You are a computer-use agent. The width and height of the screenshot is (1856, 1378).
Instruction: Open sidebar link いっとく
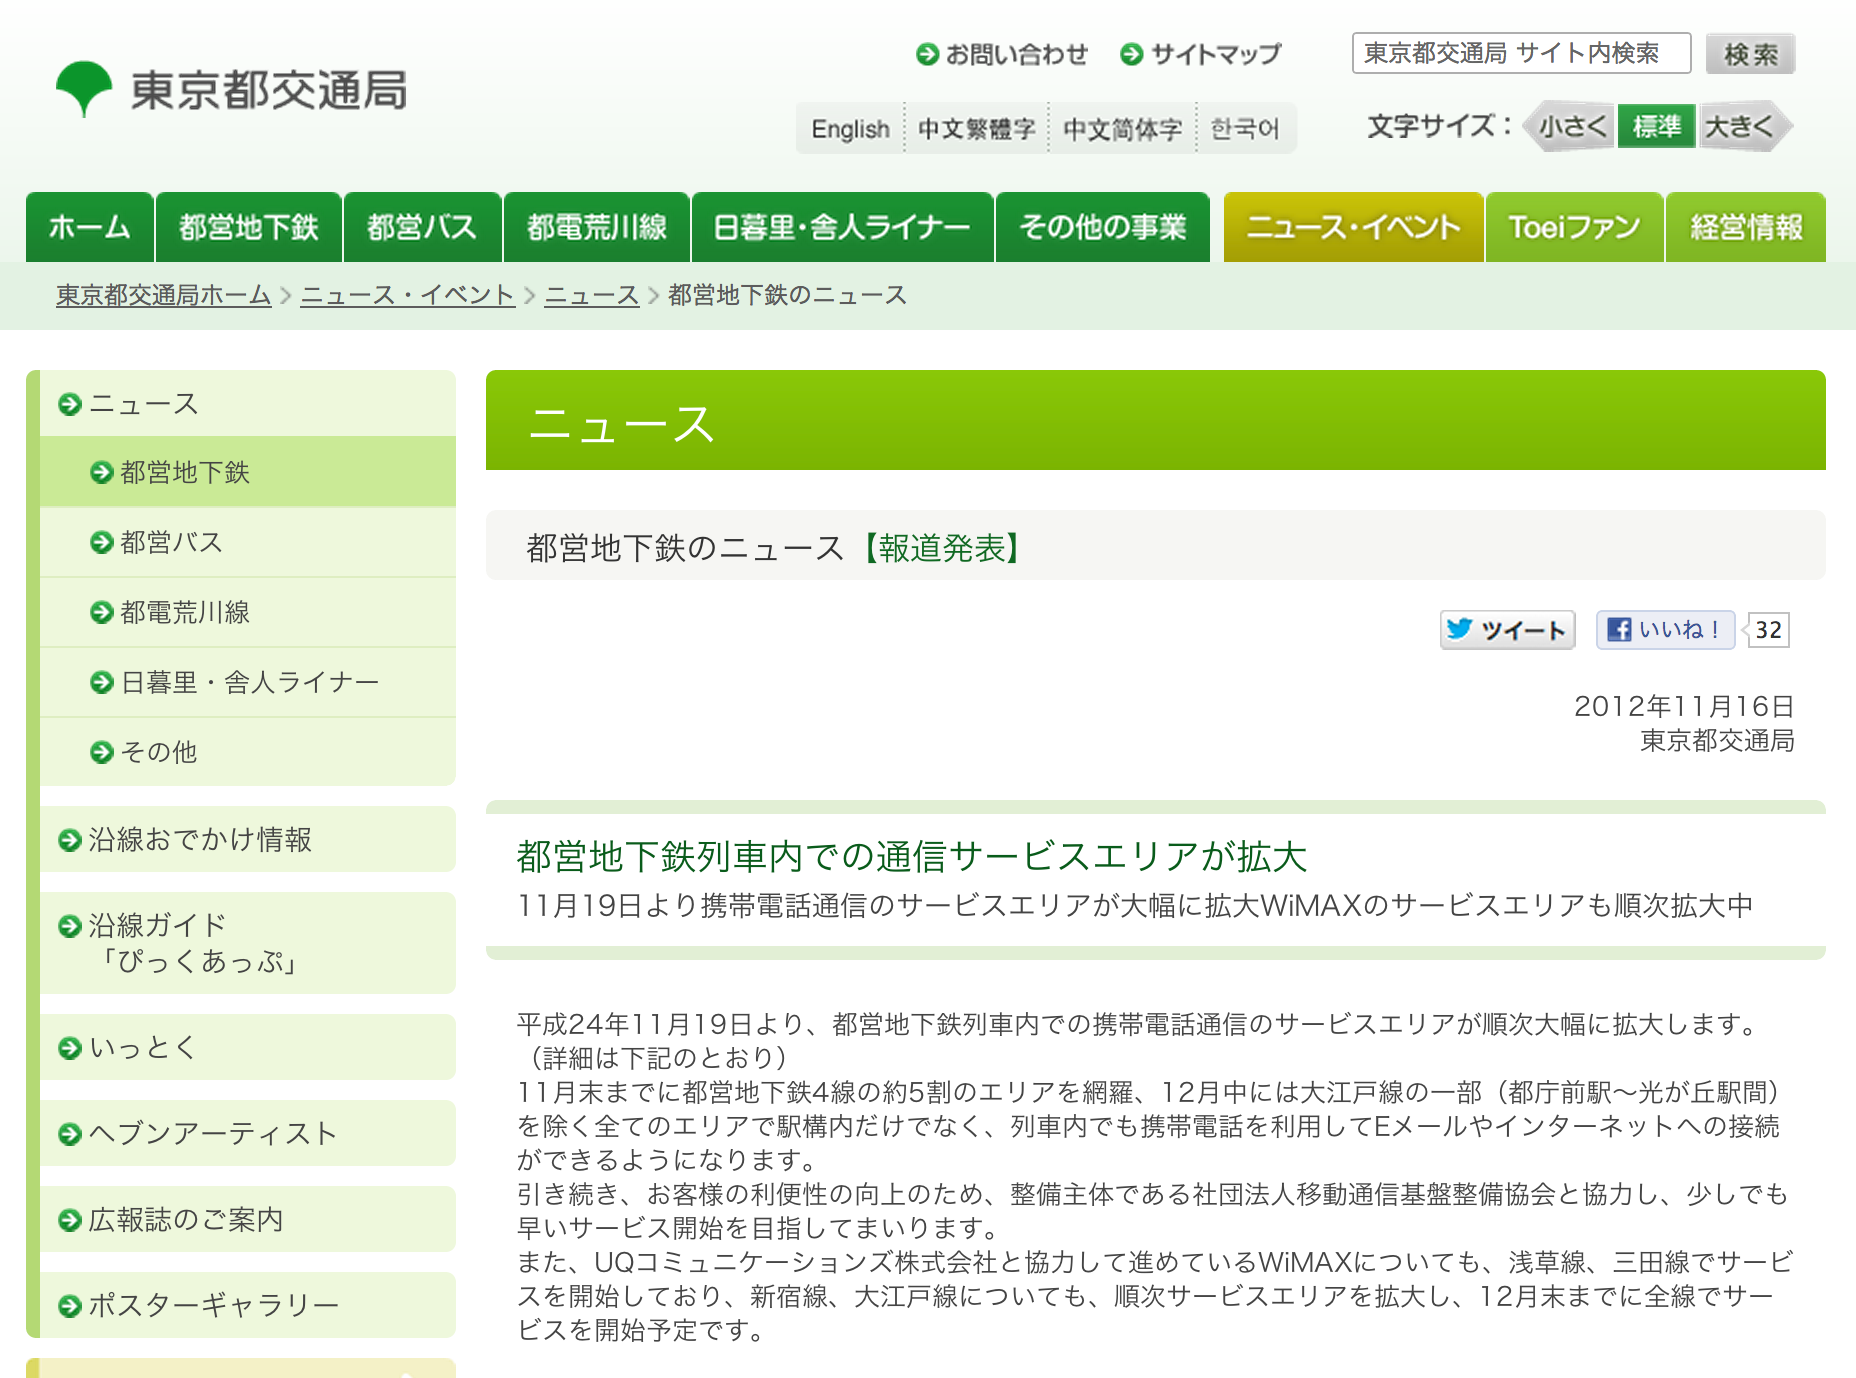click(248, 1047)
